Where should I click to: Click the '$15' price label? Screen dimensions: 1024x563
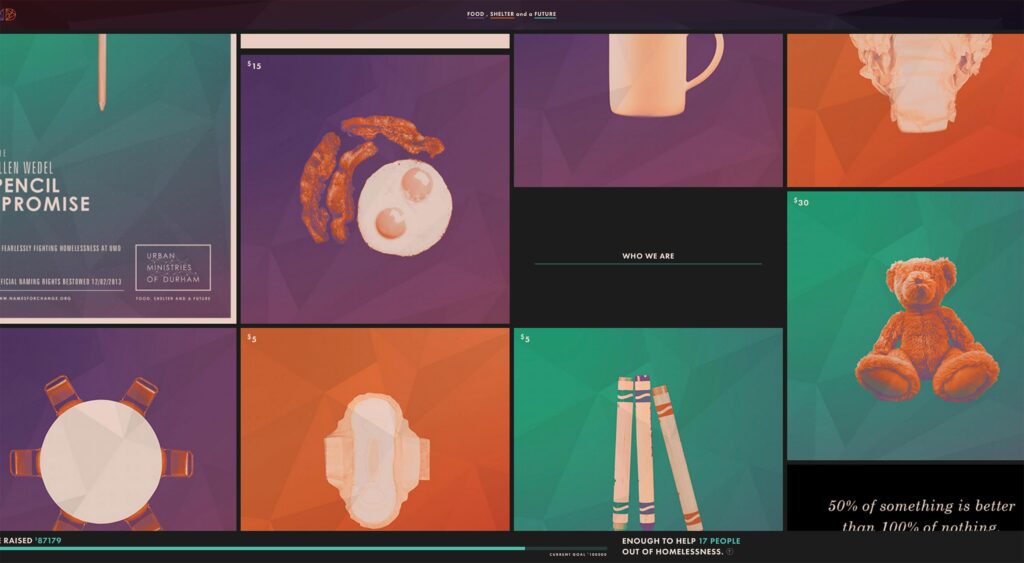[254, 65]
